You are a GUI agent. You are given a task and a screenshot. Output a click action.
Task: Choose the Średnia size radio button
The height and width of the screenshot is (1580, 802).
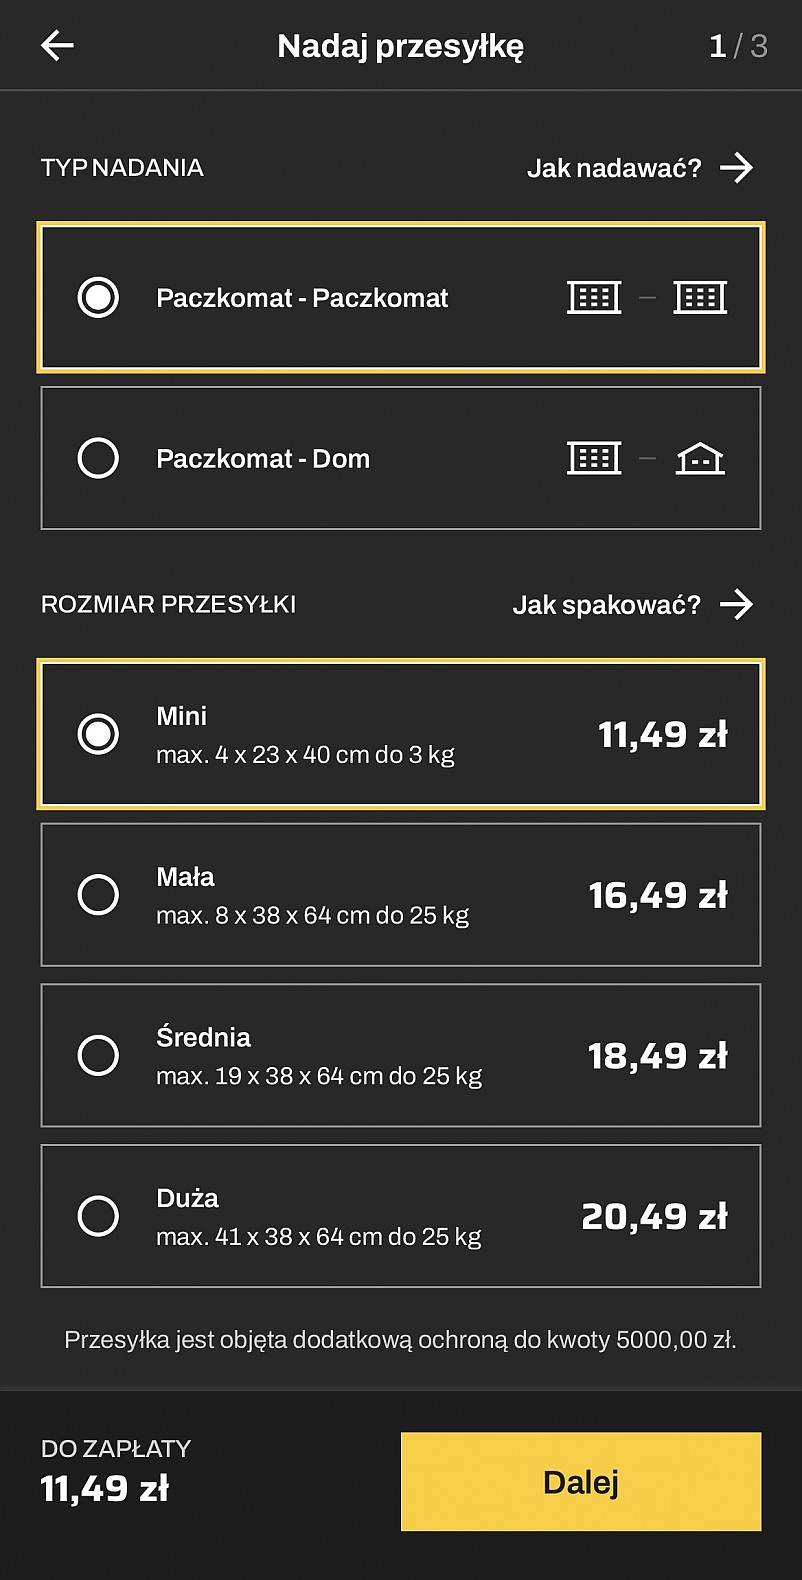pyautogui.click(x=98, y=1055)
